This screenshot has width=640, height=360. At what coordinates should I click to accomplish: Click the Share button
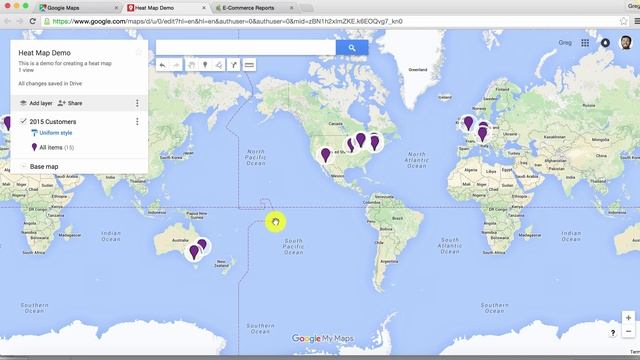tap(70, 103)
